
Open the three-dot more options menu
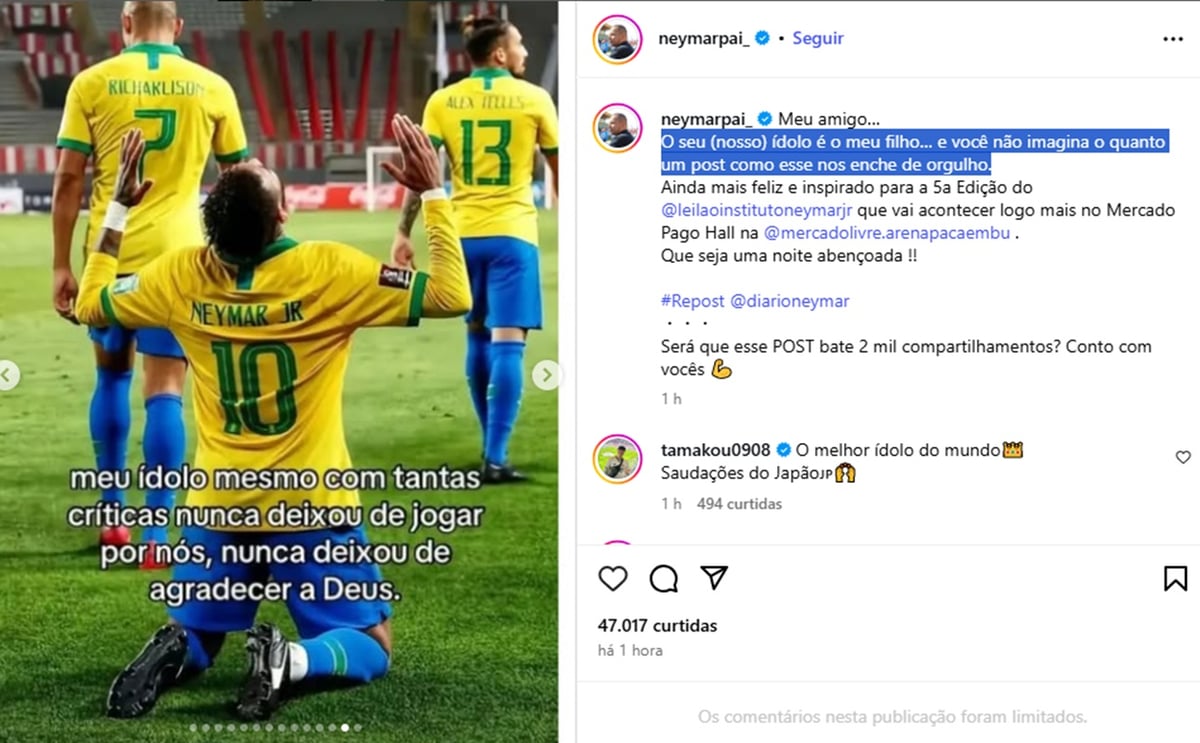[1173, 39]
